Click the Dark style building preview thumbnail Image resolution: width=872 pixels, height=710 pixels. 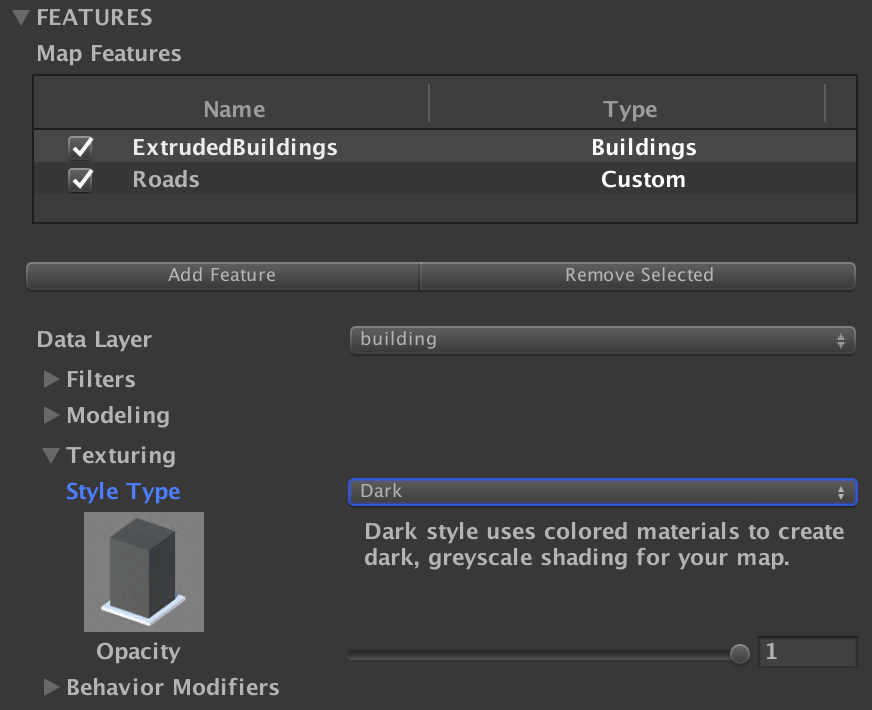[144, 572]
